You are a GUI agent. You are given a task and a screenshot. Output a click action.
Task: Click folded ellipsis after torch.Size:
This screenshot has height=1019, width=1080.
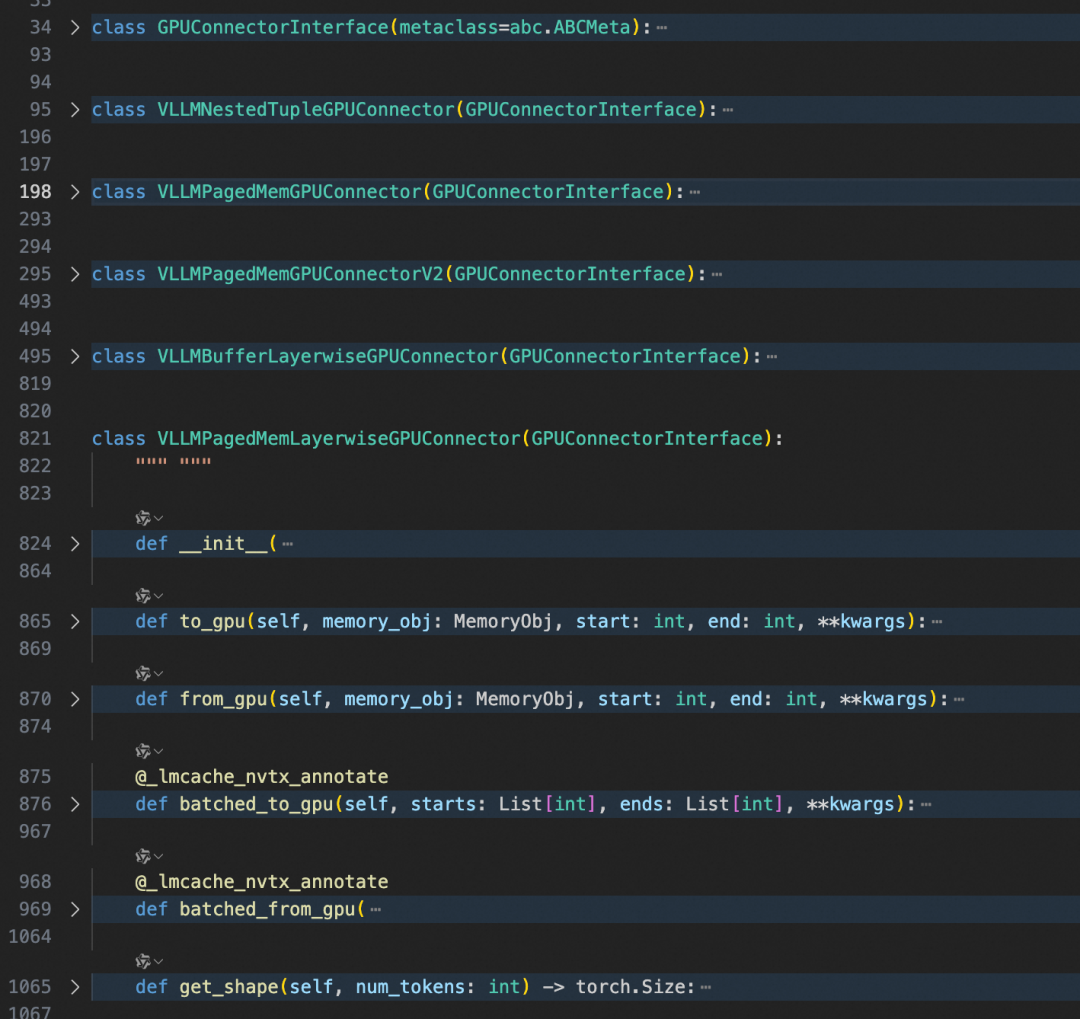[x=705, y=987]
